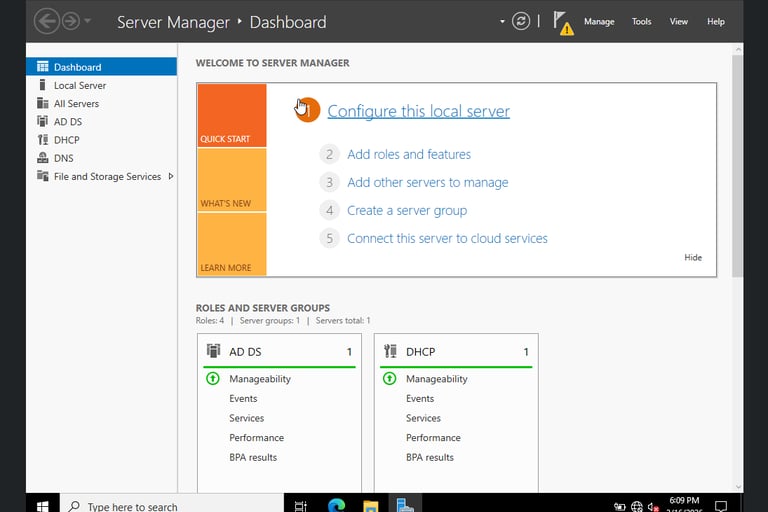Hide the welcome panel
768x512 pixels.
pos(693,257)
